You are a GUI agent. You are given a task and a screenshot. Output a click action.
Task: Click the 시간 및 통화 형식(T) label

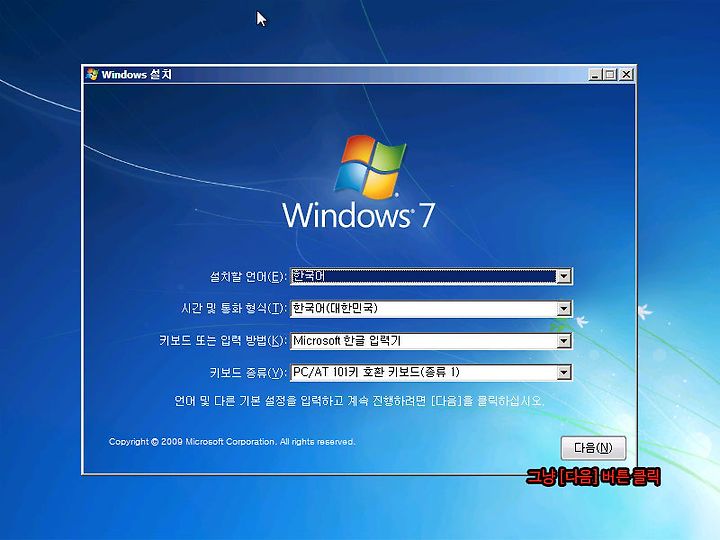[x=234, y=308]
